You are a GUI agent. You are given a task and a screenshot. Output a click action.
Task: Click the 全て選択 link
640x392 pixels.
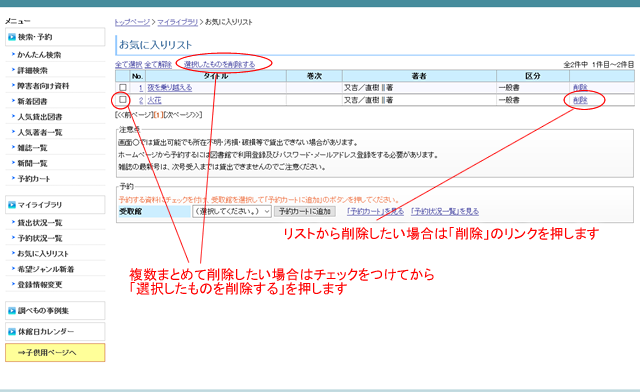pyautogui.click(x=128, y=64)
